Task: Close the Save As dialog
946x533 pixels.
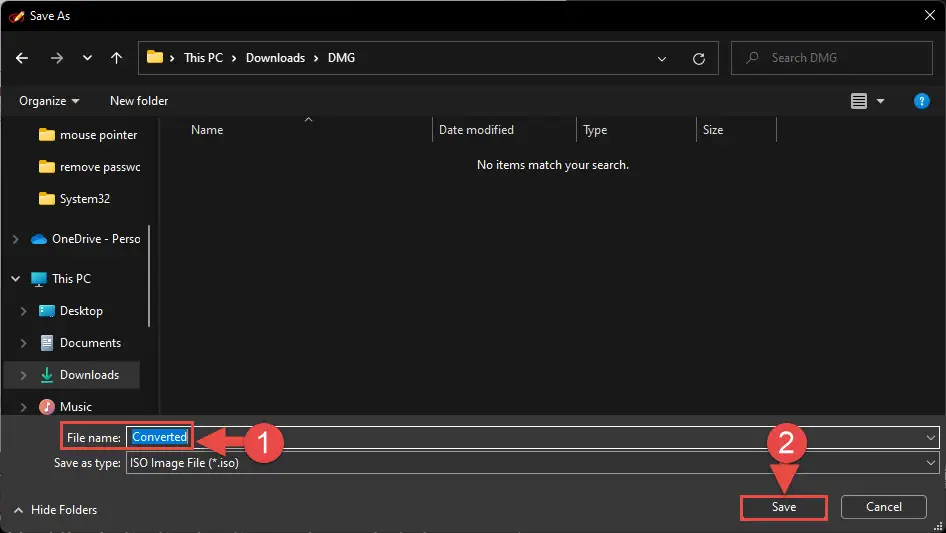Action: pyautogui.click(x=930, y=15)
